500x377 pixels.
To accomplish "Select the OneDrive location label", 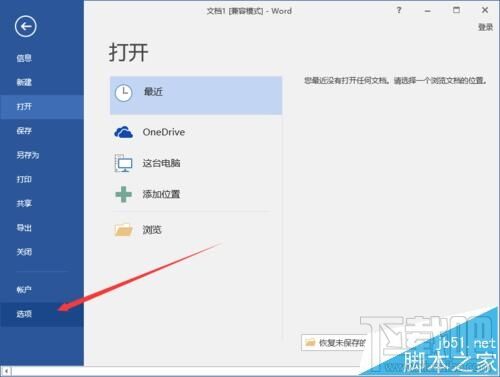I will (x=164, y=132).
